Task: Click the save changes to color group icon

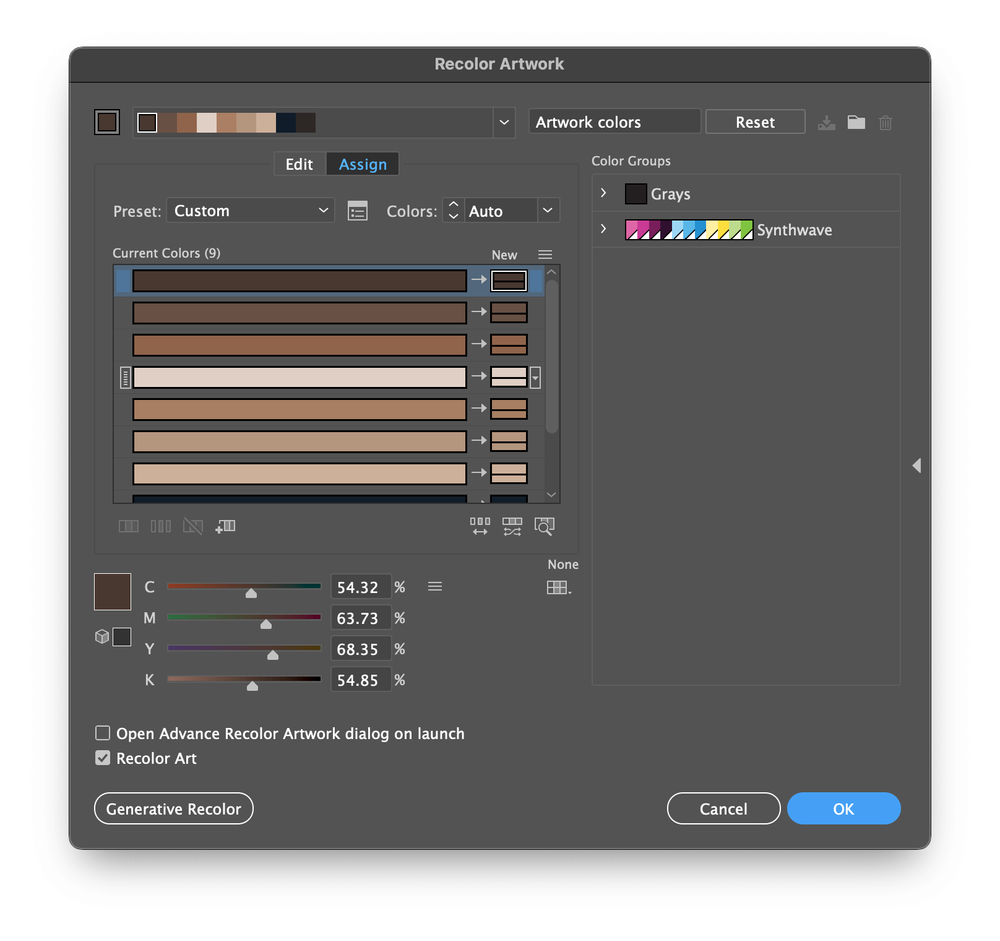Action: tap(827, 122)
